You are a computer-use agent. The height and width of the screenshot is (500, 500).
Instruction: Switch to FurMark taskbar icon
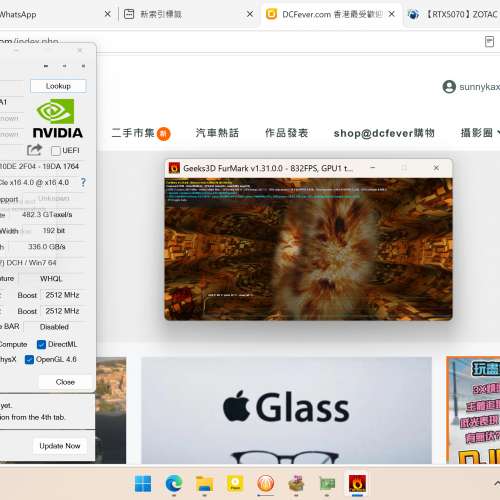[x=357, y=484]
